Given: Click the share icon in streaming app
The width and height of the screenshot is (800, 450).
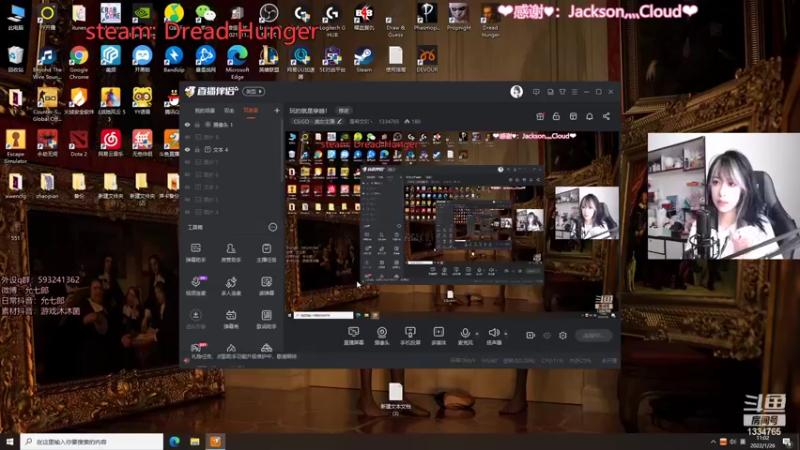Looking at the screenshot, I should tap(606, 116).
